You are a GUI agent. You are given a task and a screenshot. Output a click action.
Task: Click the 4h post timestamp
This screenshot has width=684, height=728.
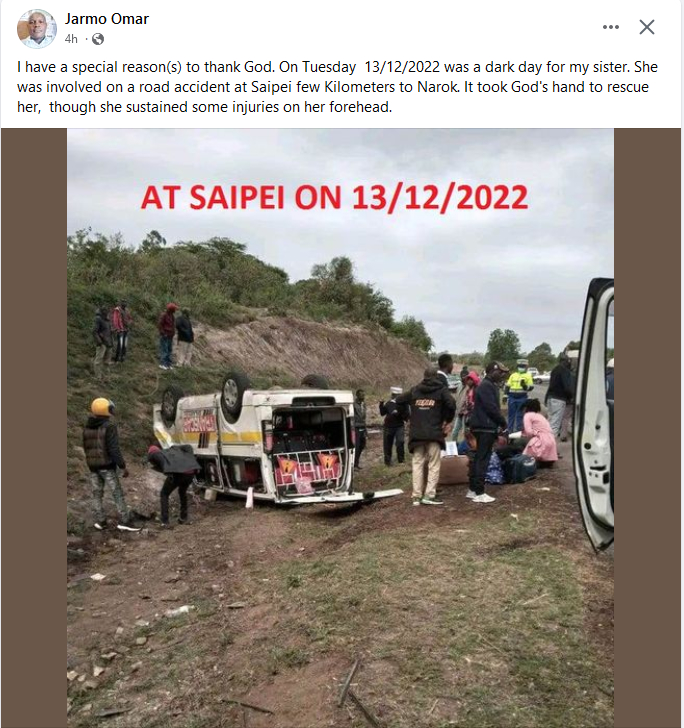click(x=71, y=39)
